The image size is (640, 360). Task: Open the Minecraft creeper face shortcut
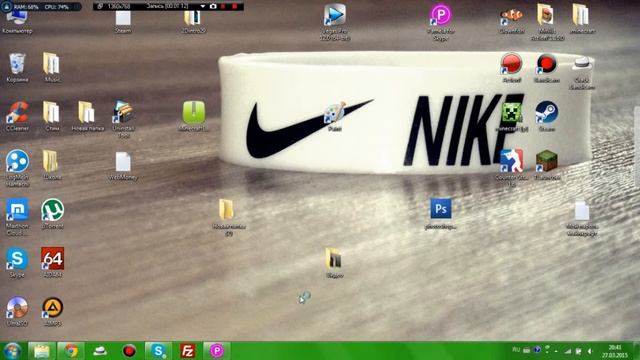point(511,116)
